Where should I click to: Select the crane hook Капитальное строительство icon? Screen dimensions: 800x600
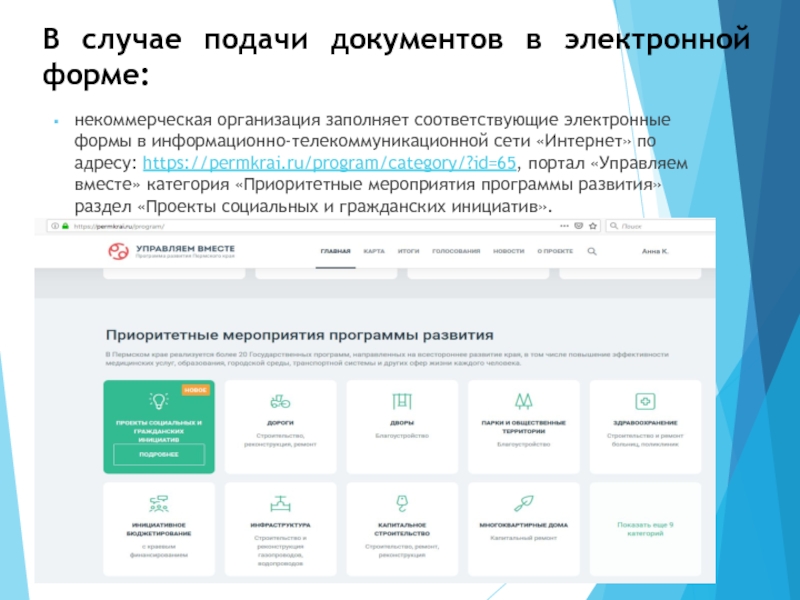(x=402, y=502)
